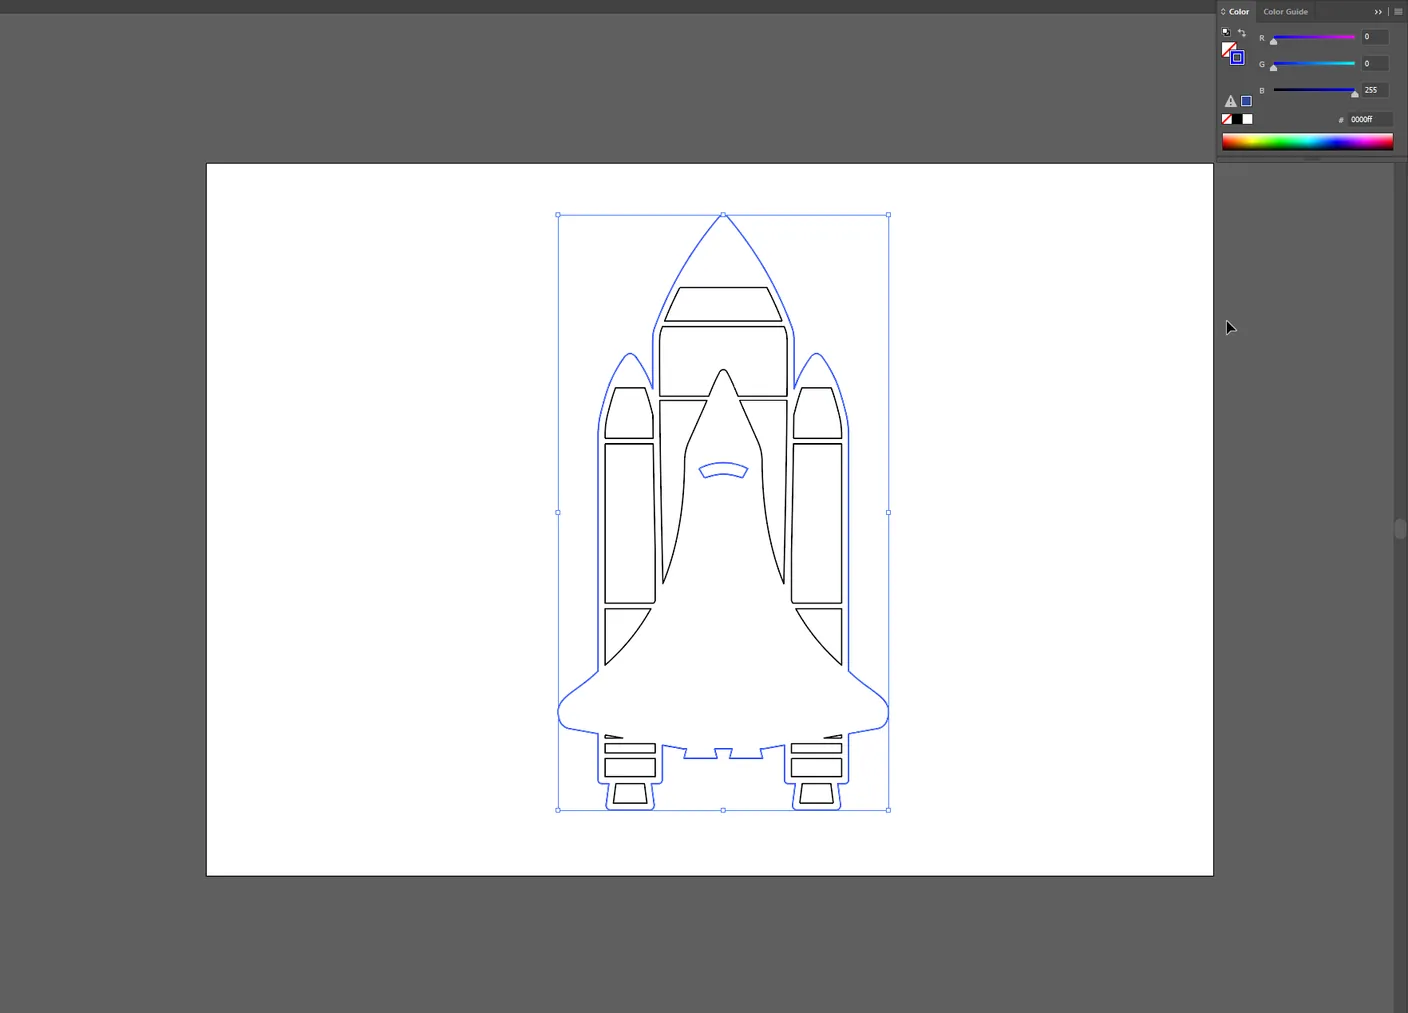Click the top trapezoid panel of the fuel tank
This screenshot has height=1013, width=1408.
723,304
